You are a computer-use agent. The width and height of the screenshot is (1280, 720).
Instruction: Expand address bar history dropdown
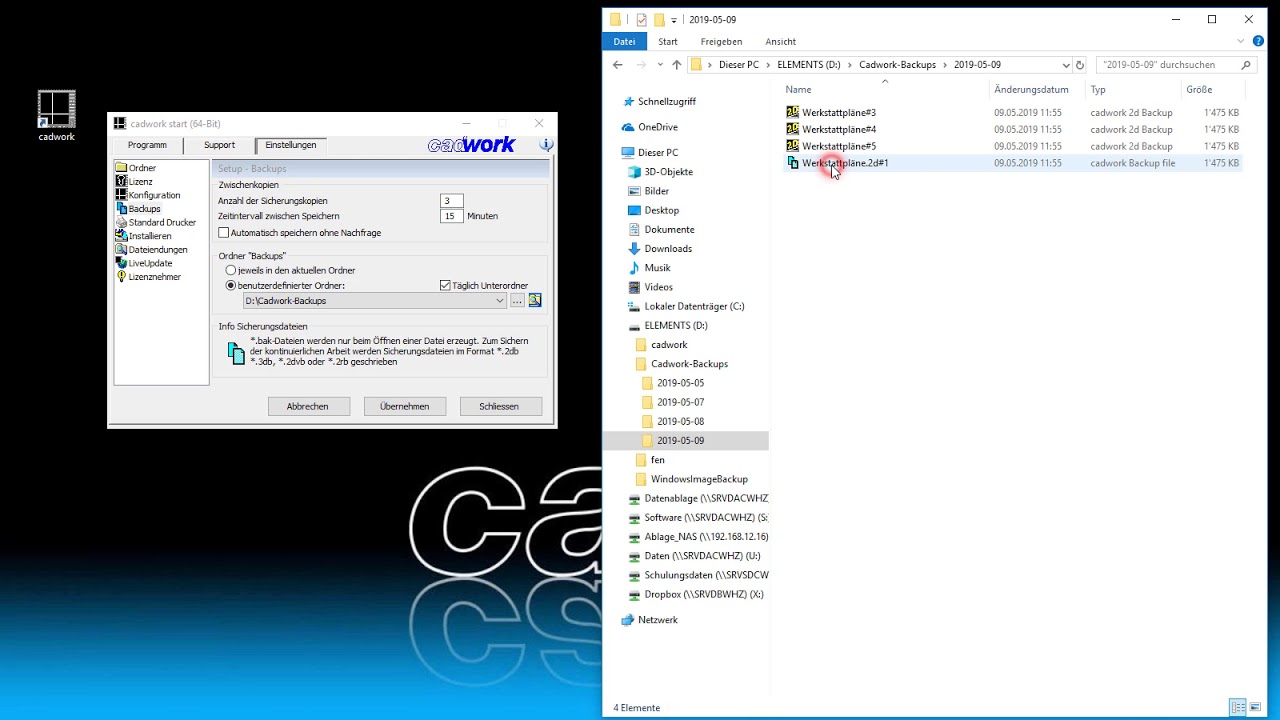(1065, 65)
